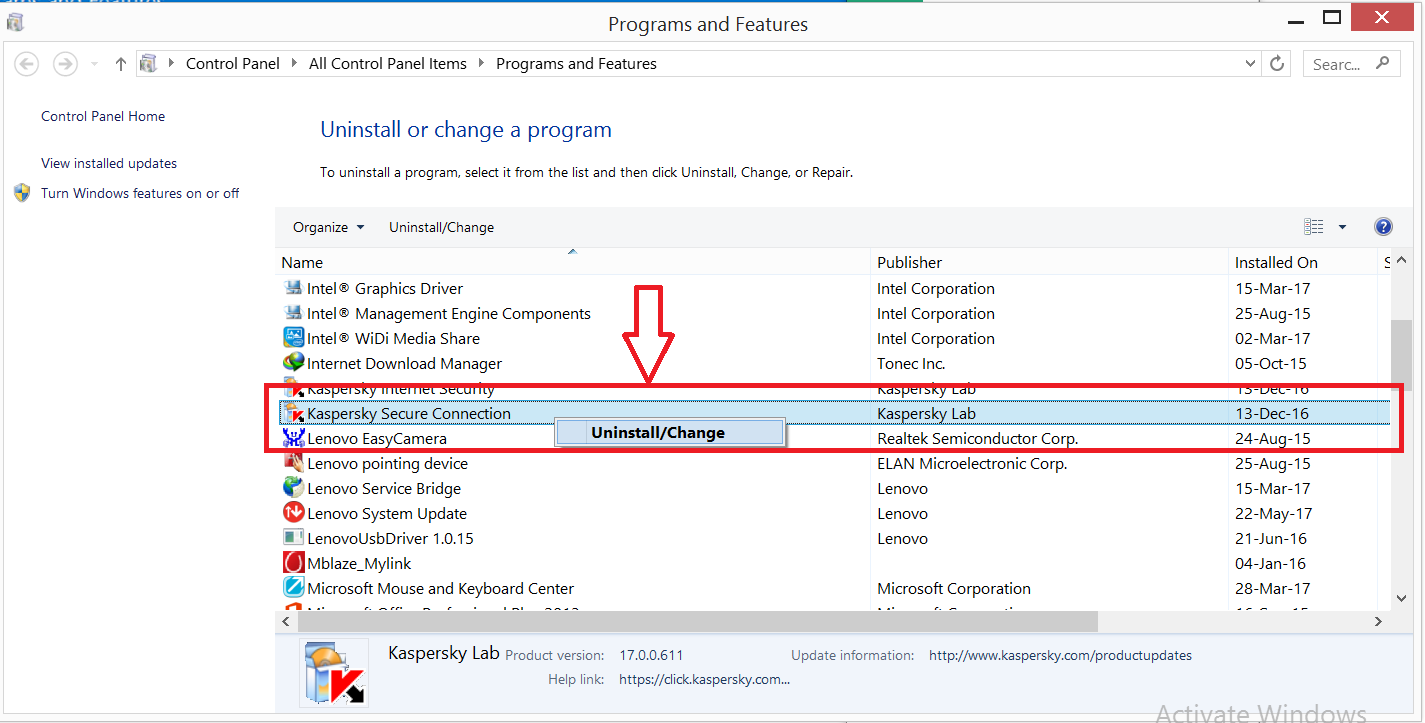Screen dimensions: 1425x723
Task: Click horizontal scrollbar right arrow
Action: click(1379, 621)
